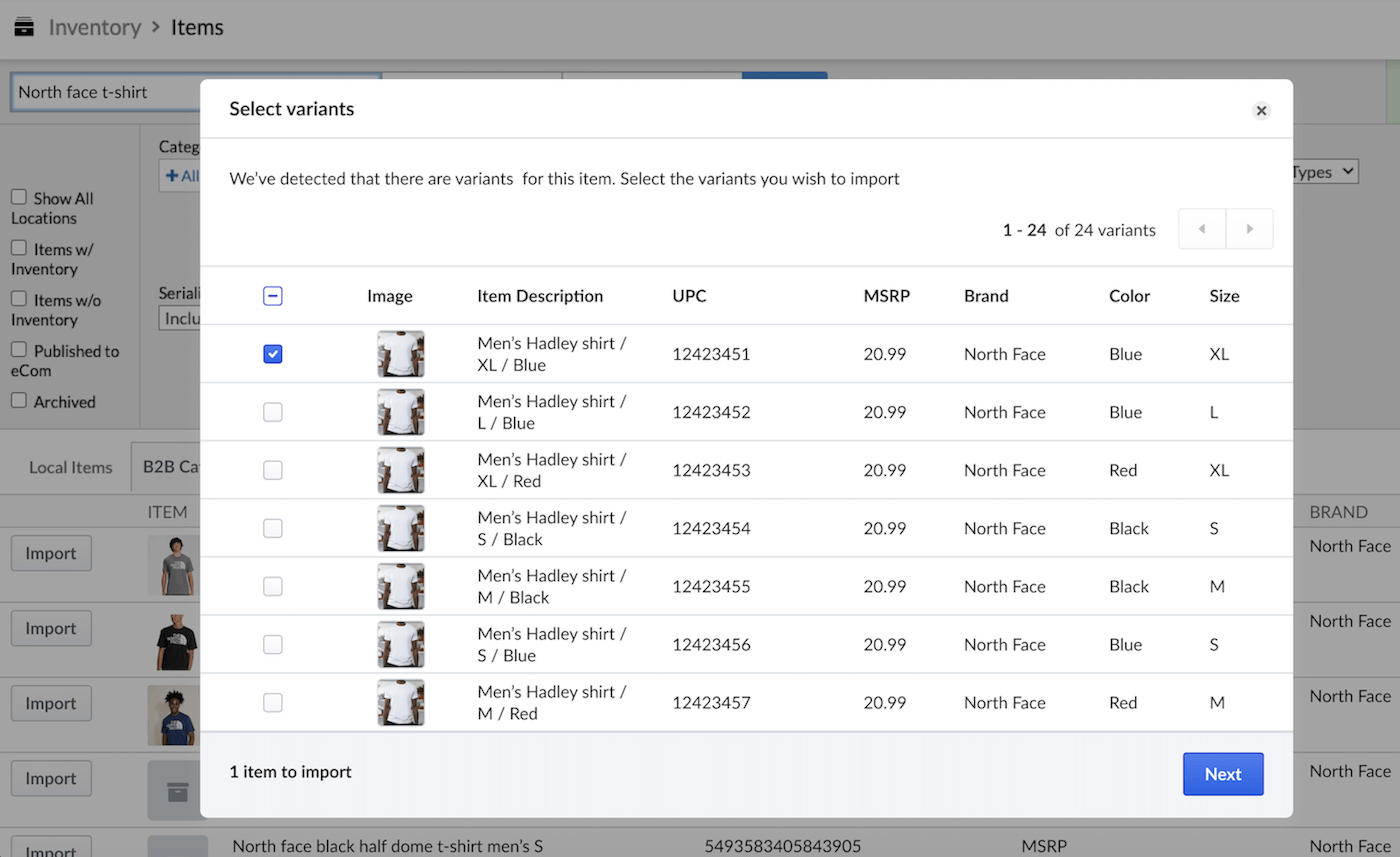
Task: Click the UPC column header
Action: pos(689,296)
